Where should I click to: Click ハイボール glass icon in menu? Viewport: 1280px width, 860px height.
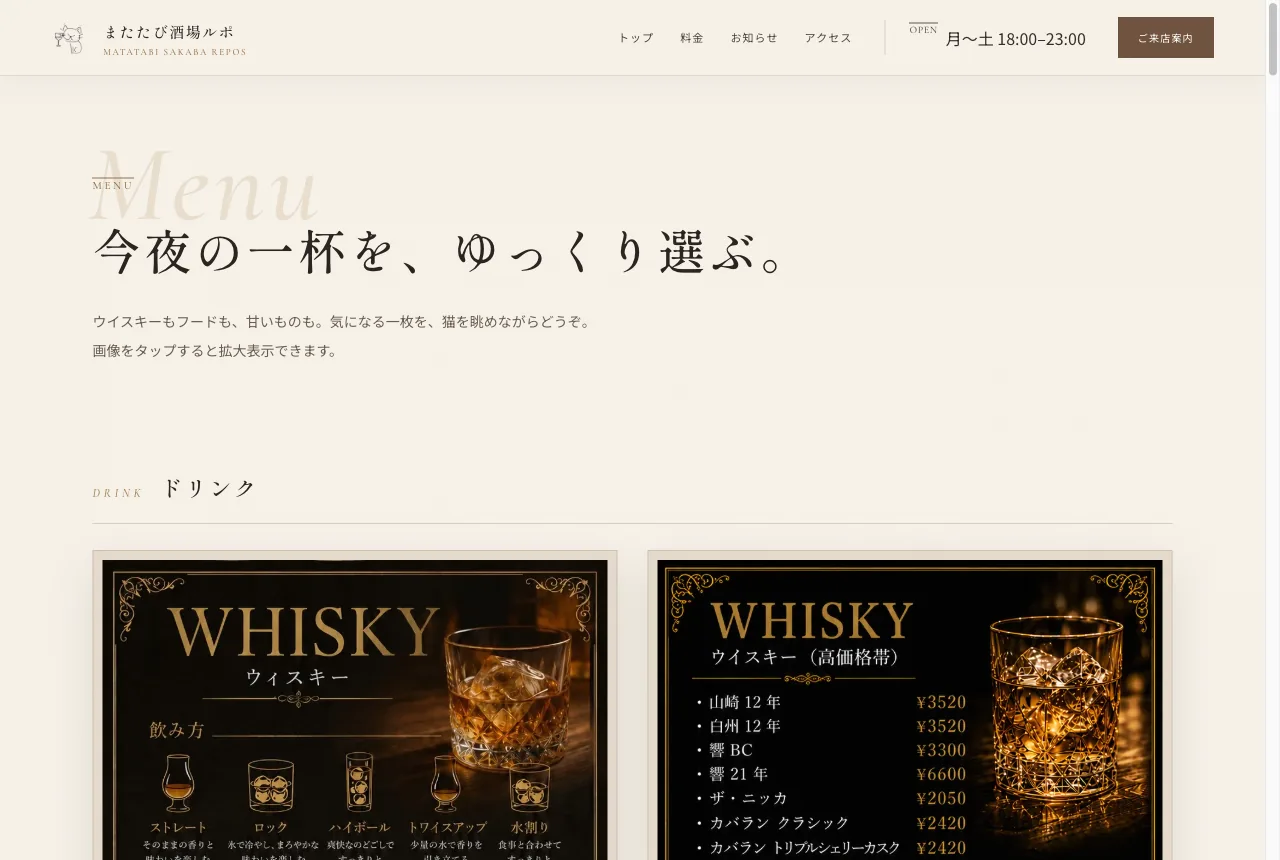pyautogui.click(x=359, y=782)
